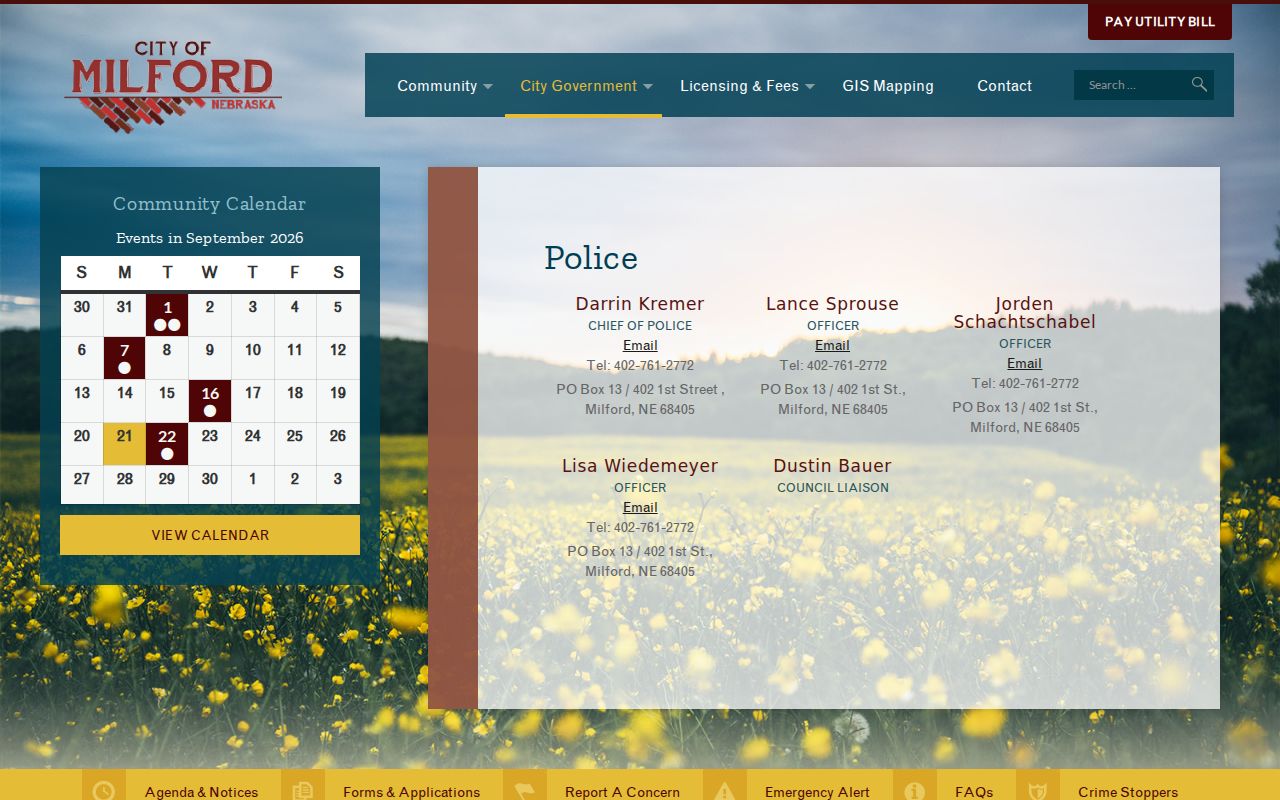1280x800 pixels.
Task: Open events on September 1 in calendar
Action: tap(167, 315)
